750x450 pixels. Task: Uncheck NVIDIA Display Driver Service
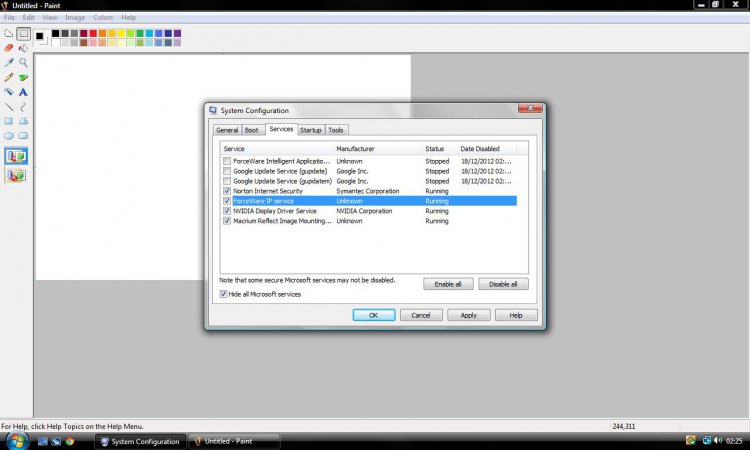click(227, 211)
